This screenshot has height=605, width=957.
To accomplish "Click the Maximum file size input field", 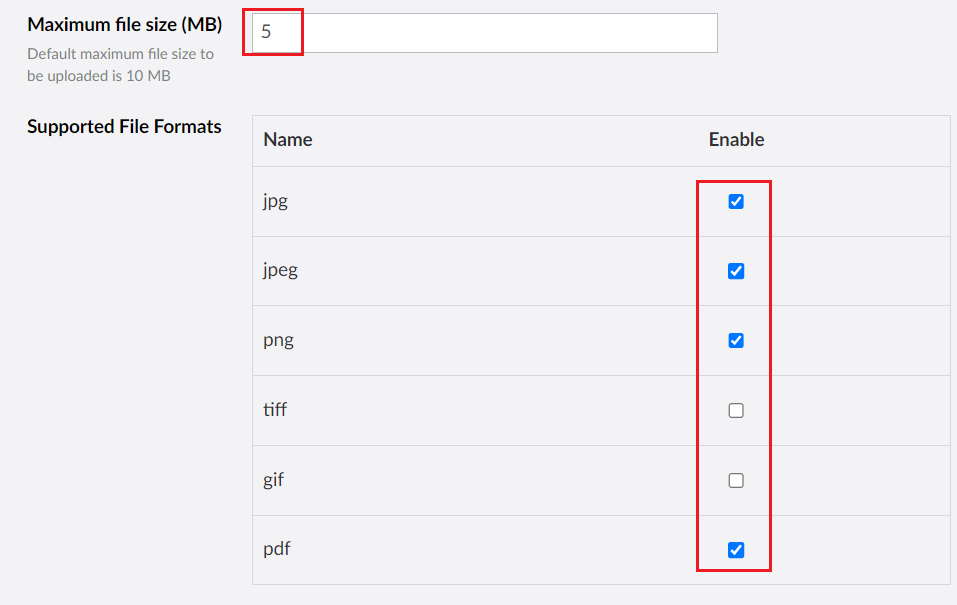I will coord(480,32).
